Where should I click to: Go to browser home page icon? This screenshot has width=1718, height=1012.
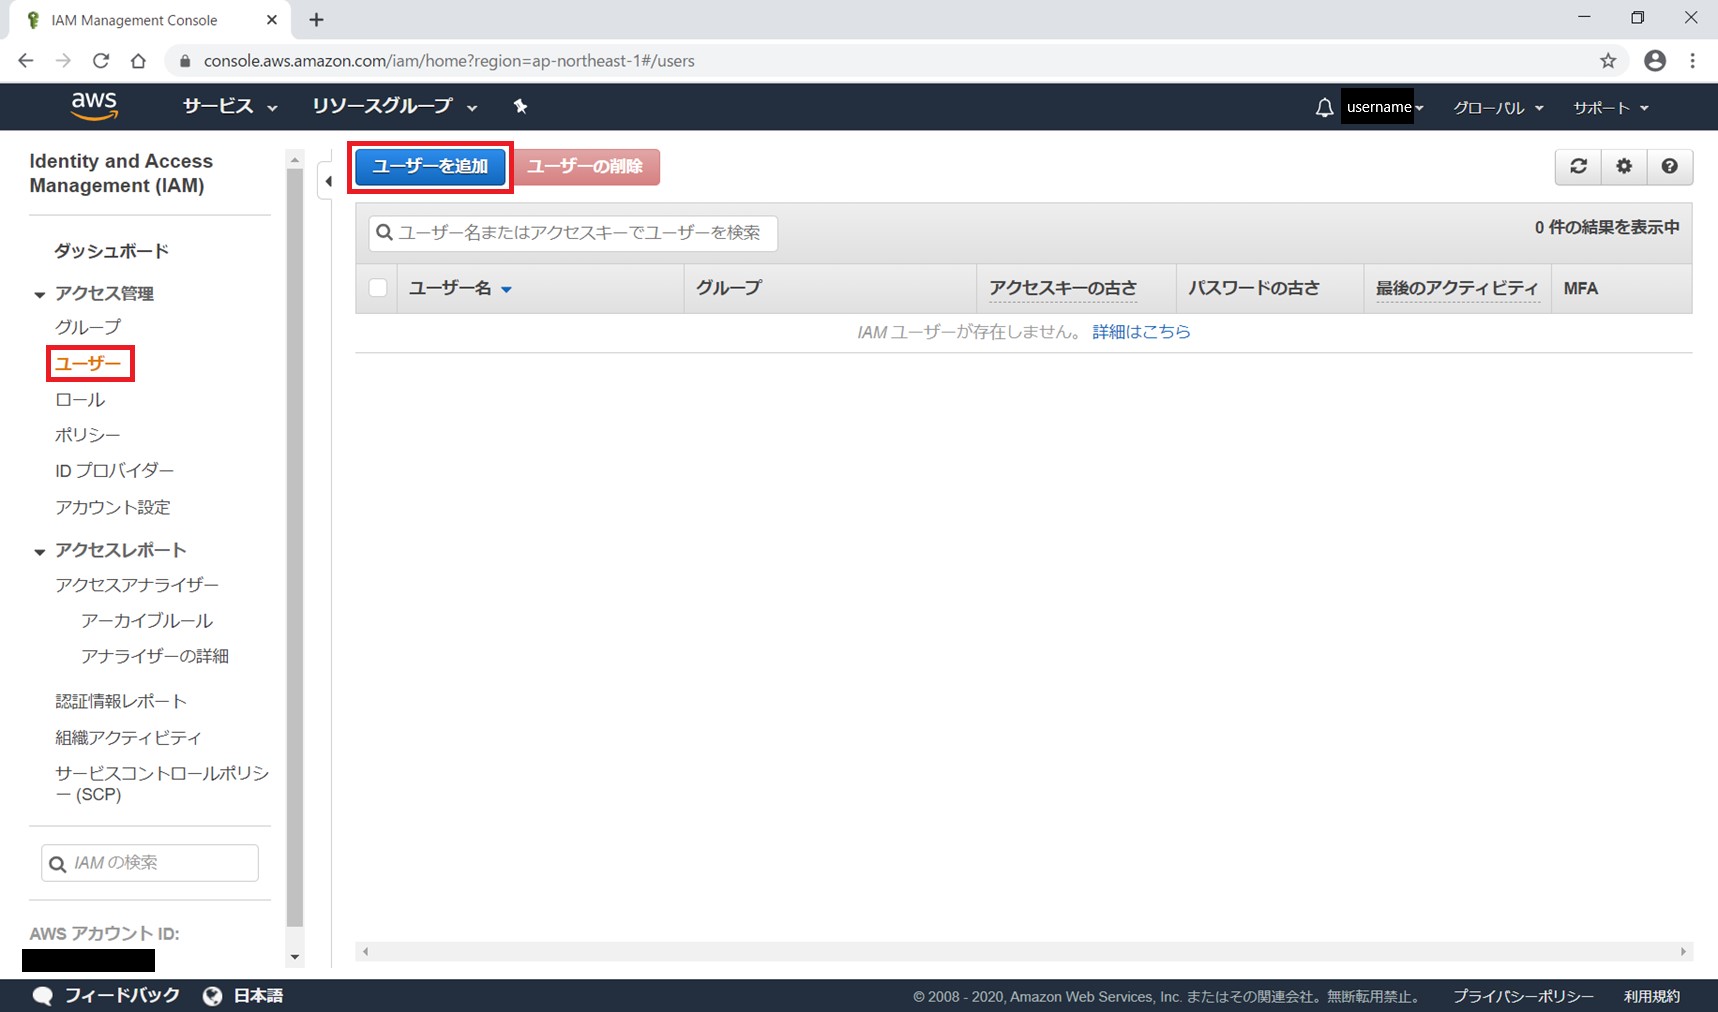coord(138,61)
